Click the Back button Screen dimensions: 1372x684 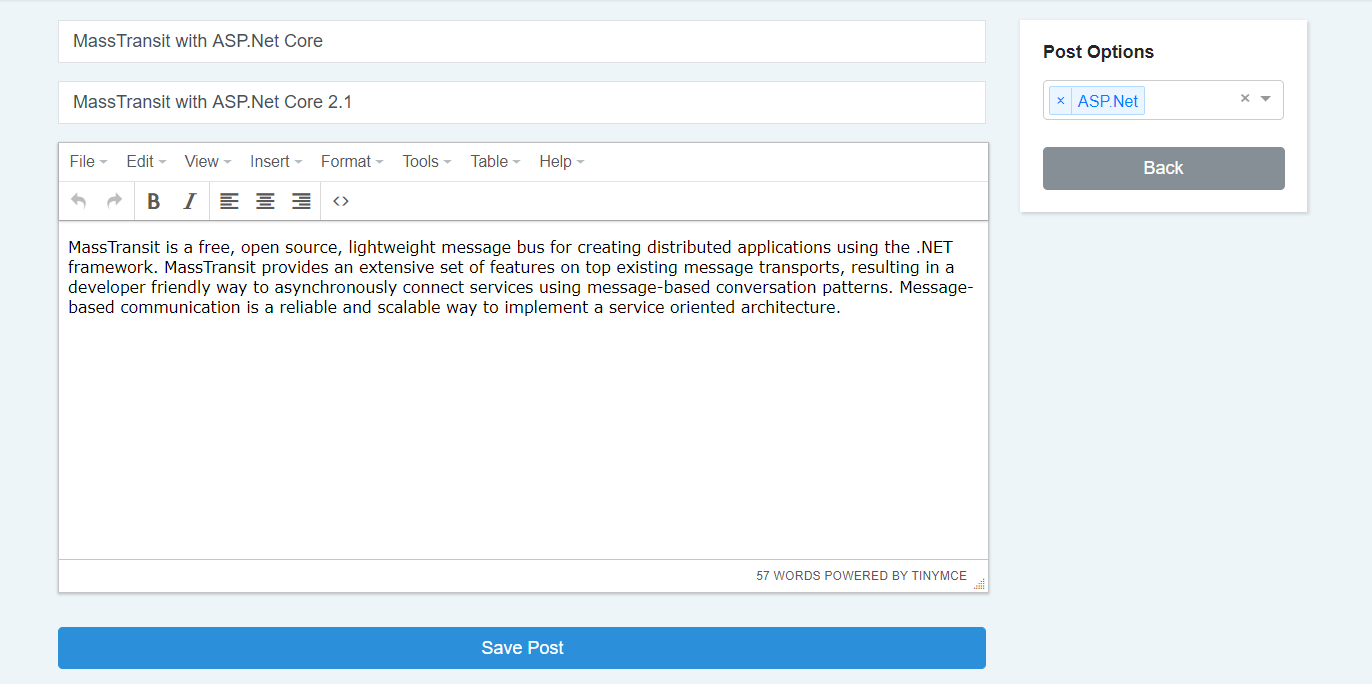pyautogui.click(x=1163, y=168)
